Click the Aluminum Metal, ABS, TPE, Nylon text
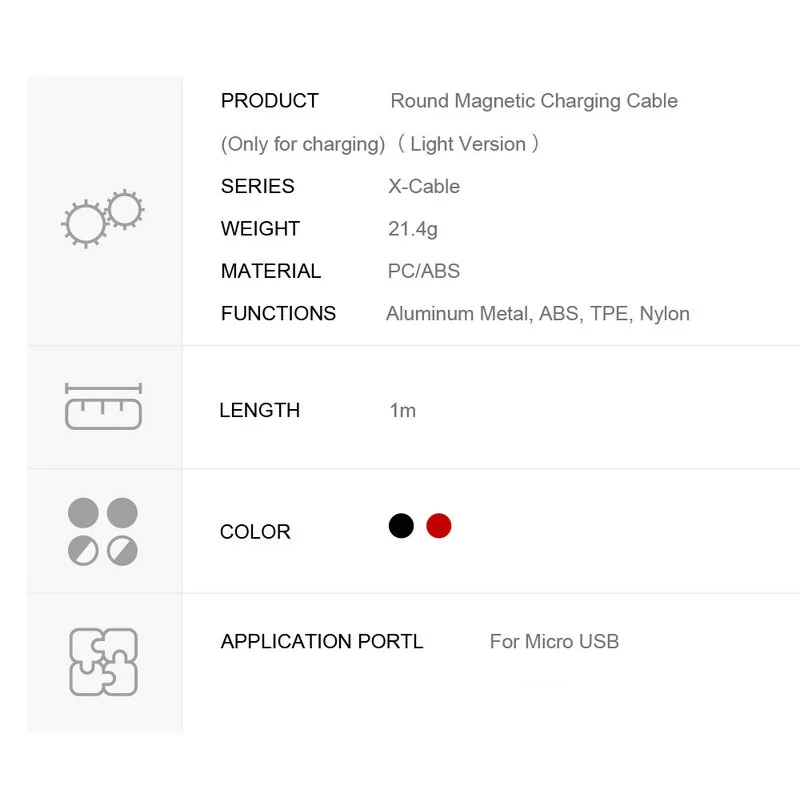Image resolution: width=800 pixels, height=800 pixels. pos(538,314)
